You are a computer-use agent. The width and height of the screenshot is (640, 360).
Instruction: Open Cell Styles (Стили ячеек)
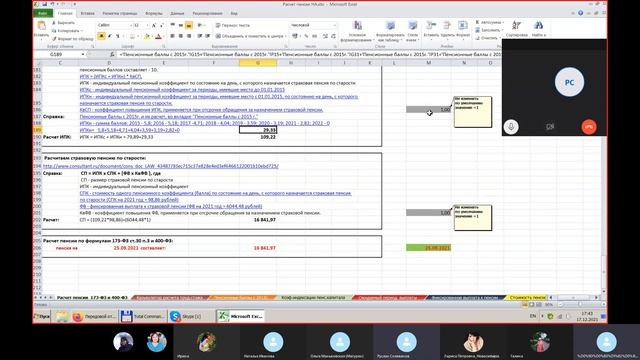413,31
